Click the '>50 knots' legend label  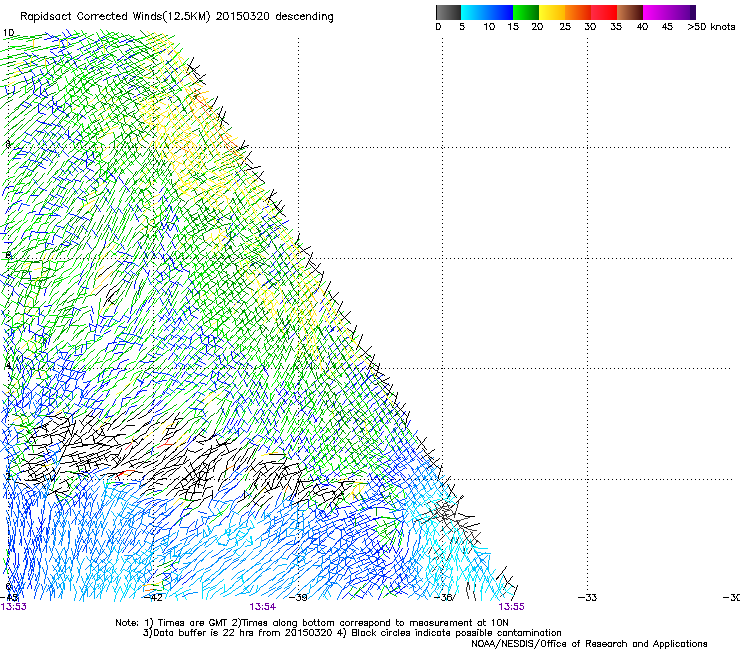[x=711, y=27]
